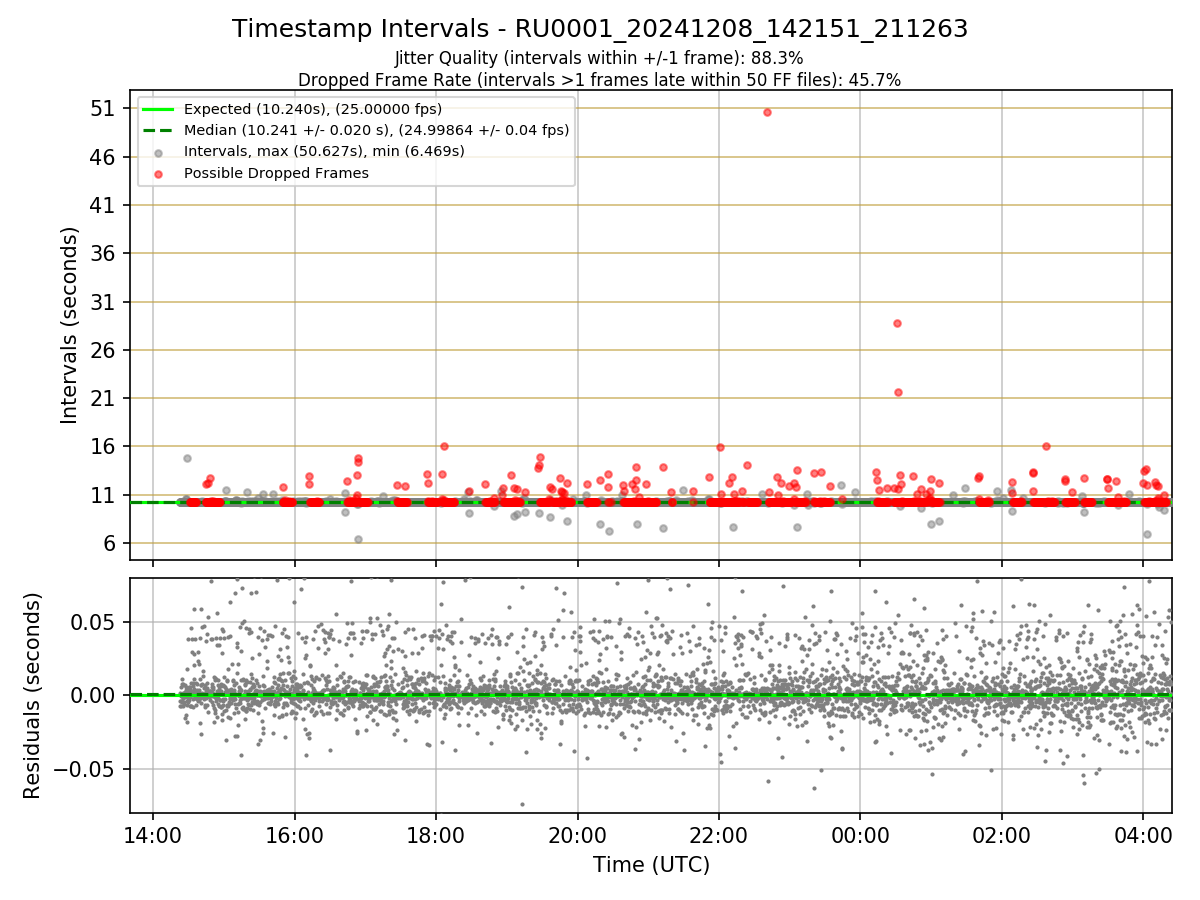
Task: Click the '51' tick label on intervals axis
Action: pos(104,108)
